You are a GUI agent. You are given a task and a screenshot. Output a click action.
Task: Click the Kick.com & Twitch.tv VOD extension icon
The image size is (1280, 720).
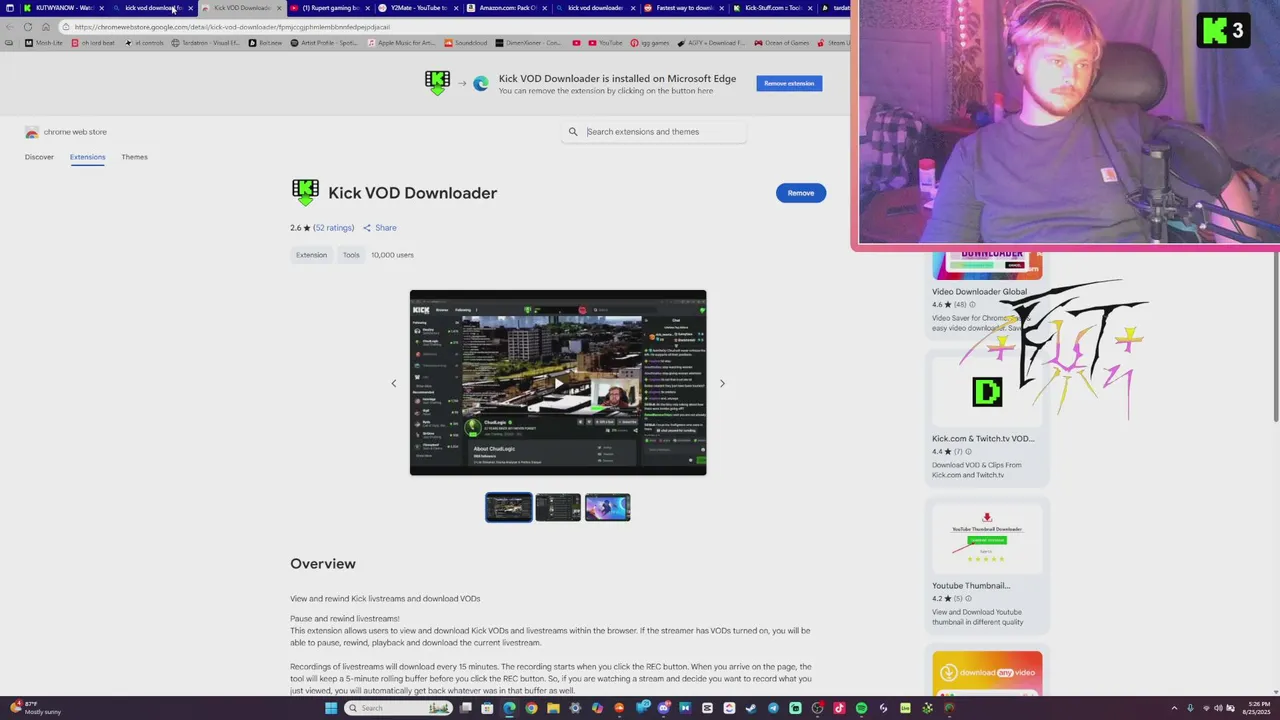point(987,392)
